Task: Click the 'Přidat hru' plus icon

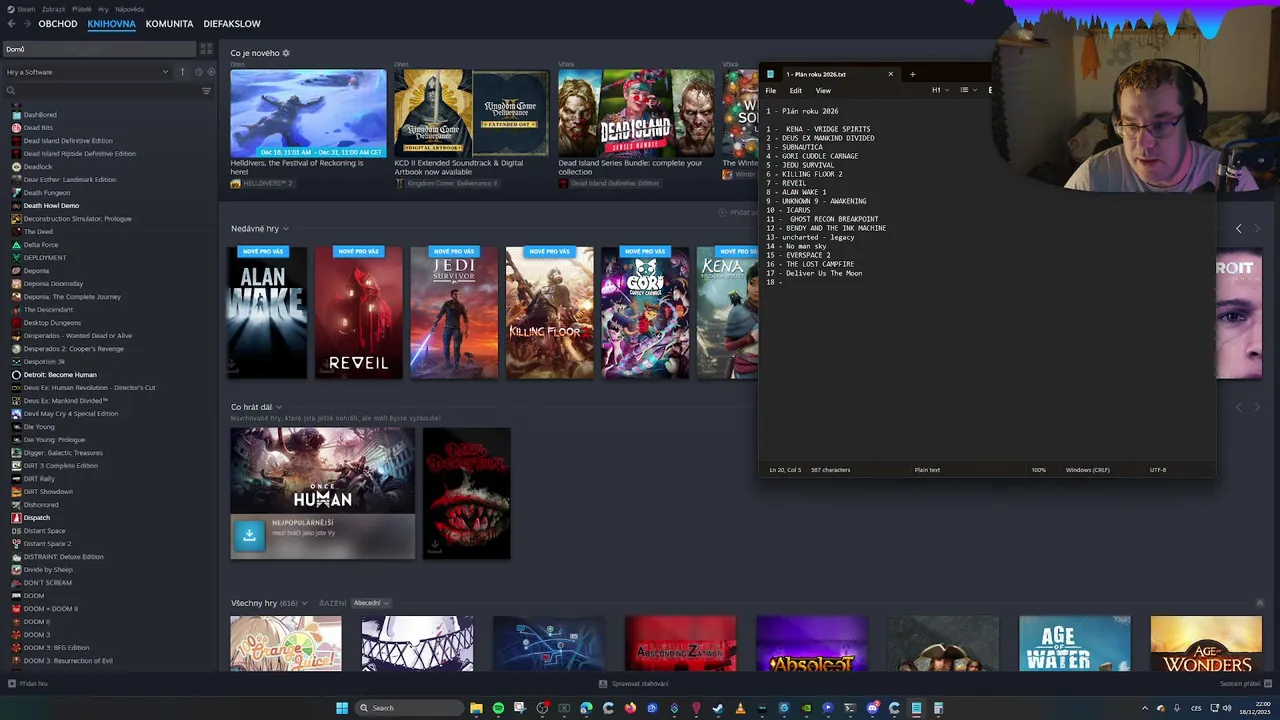Action: pos(12,684)
